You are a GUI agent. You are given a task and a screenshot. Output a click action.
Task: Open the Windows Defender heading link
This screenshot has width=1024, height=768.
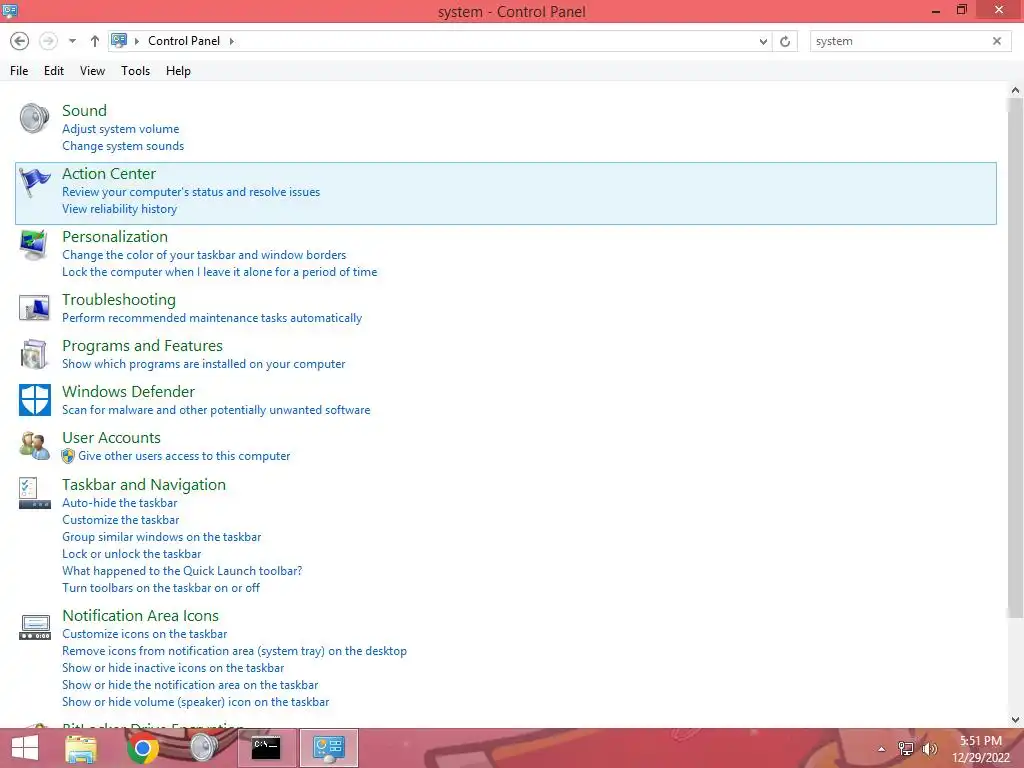(x=128, y=391)
